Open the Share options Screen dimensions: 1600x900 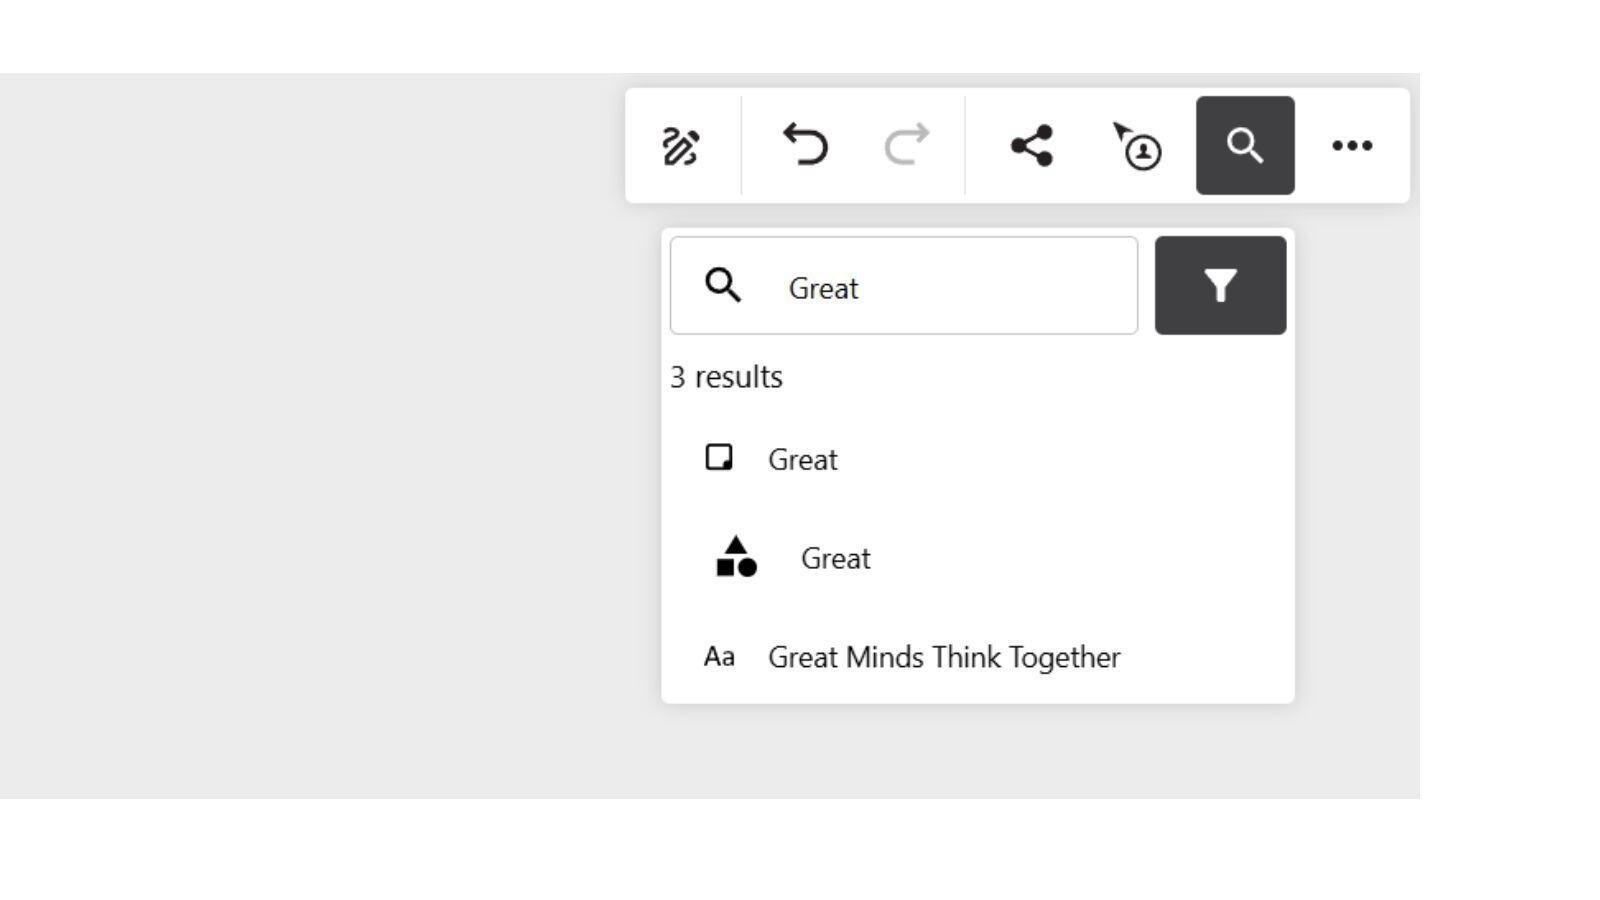pyautogui.click(x=1031, y=146)
